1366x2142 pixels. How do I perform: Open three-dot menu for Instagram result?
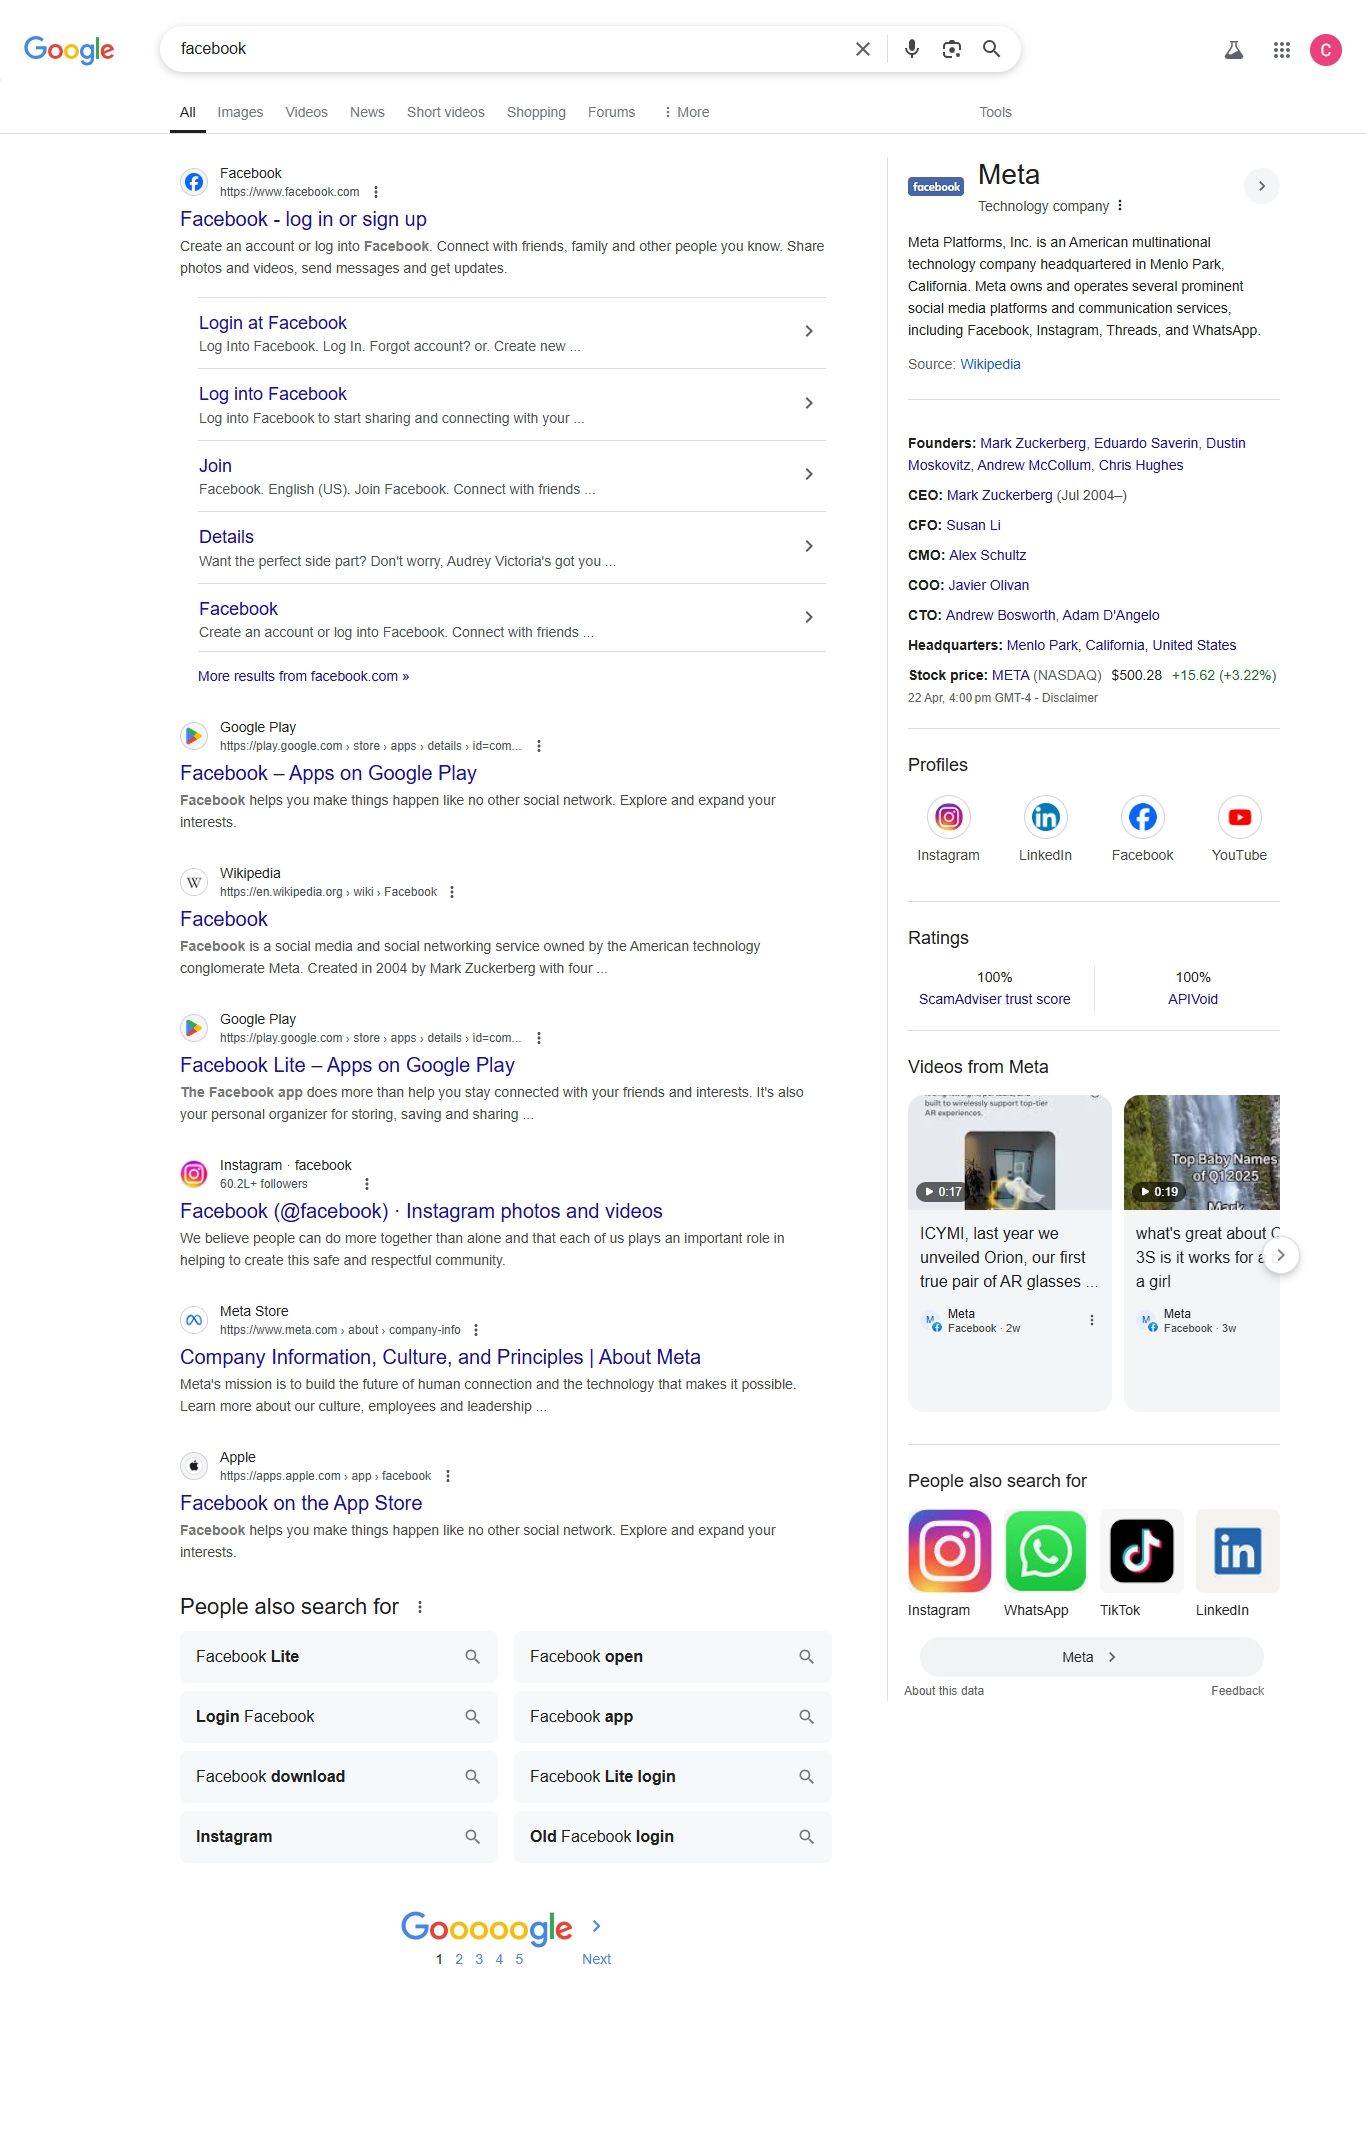(367, 1184)
